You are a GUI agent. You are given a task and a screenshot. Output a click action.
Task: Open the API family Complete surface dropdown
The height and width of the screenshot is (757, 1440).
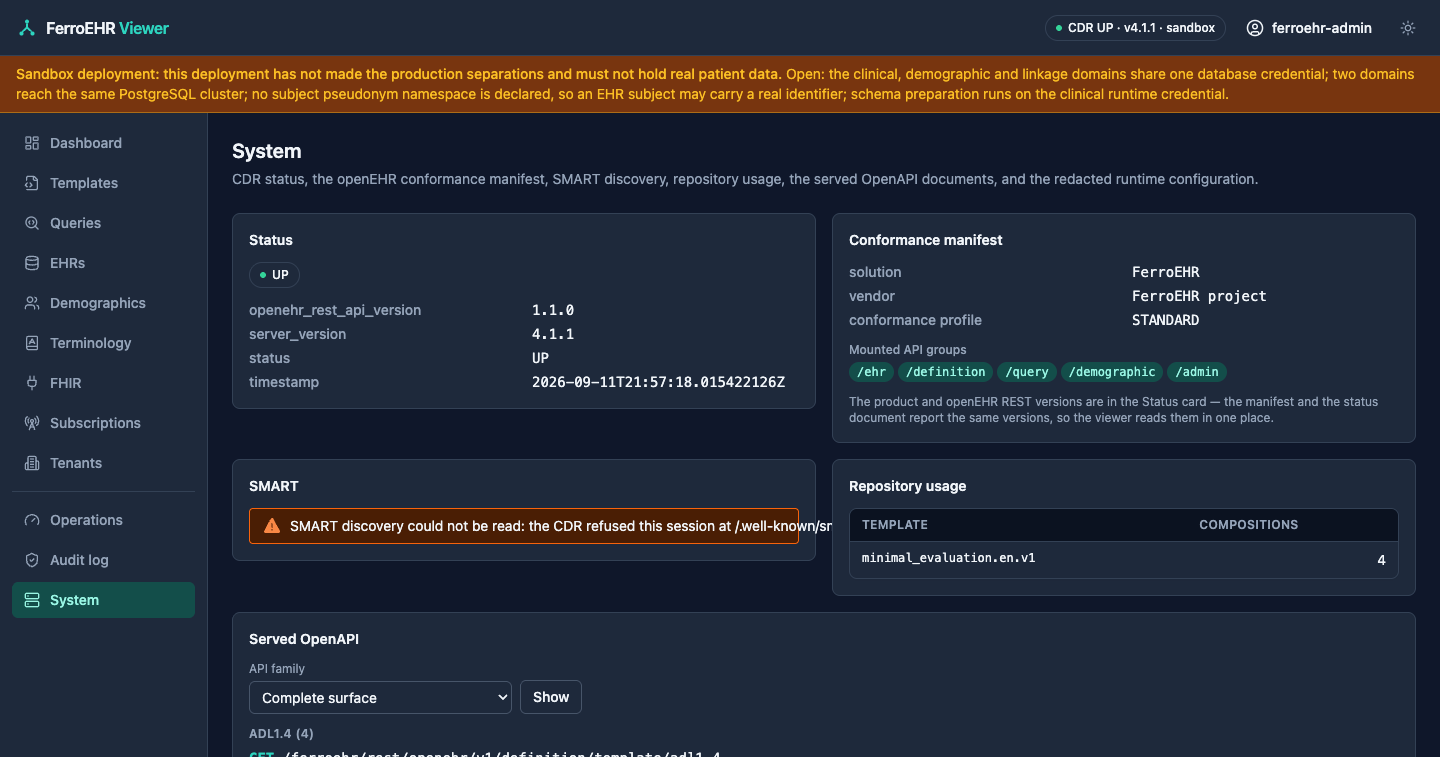pyautogui.click(x=380, y=698)
